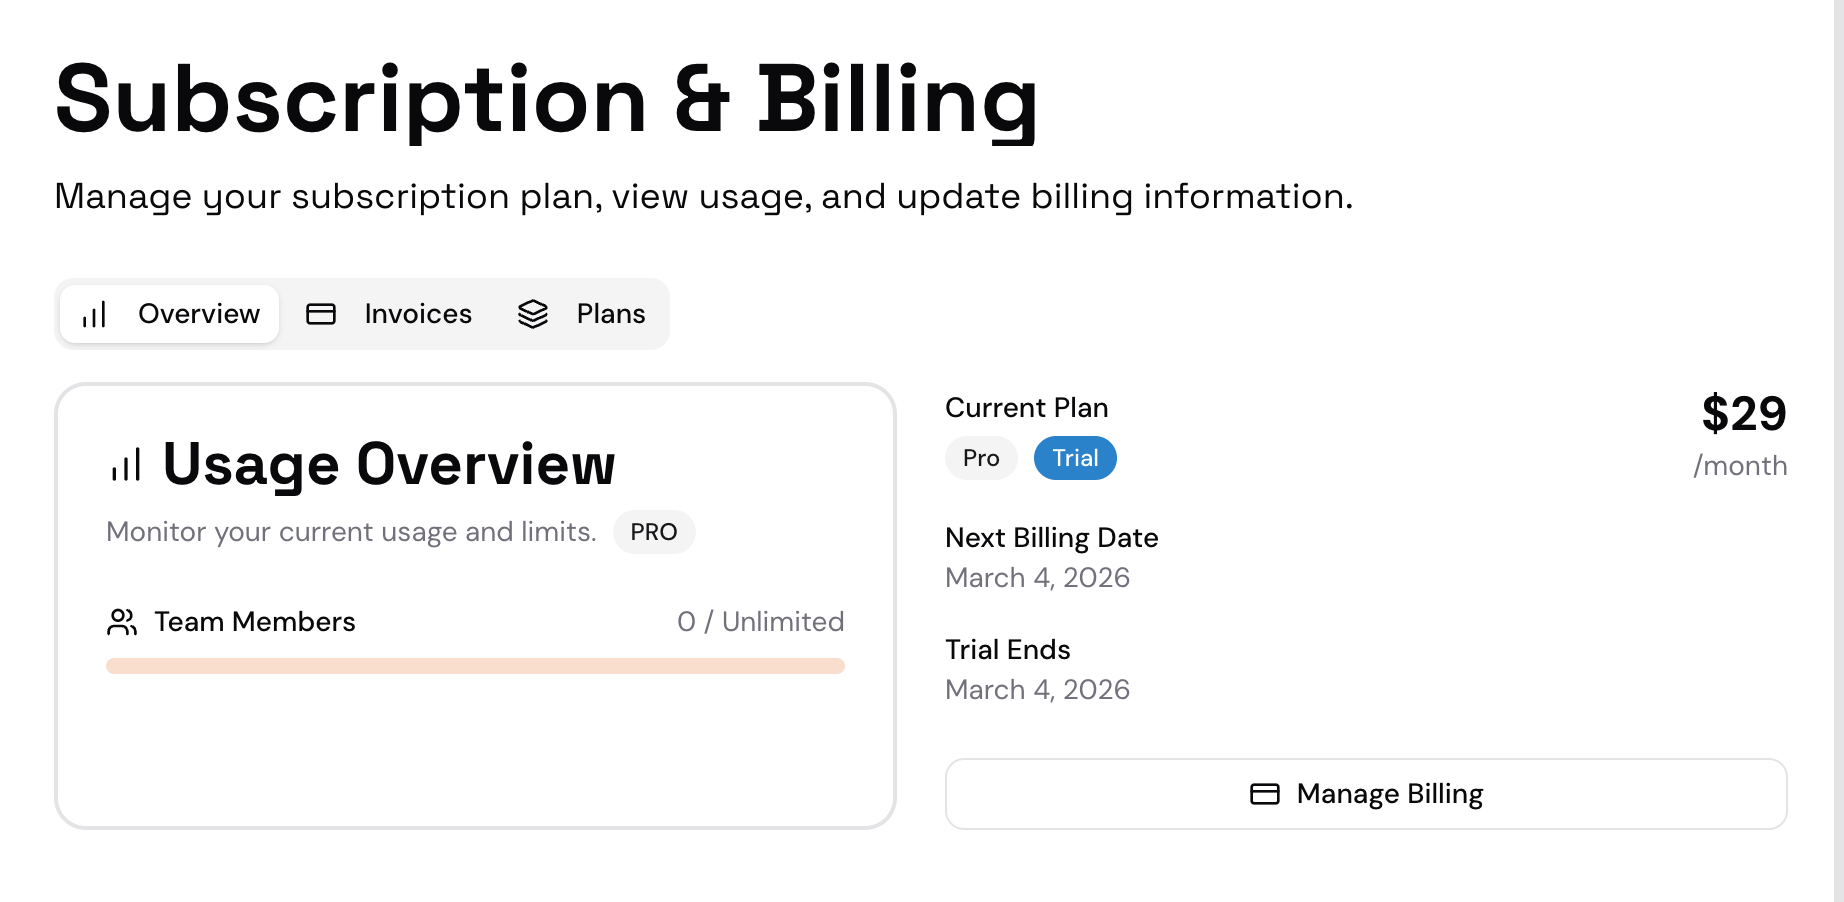Click the stacked layers icon on Plans tab
This screenshot has height=902, width=1844.
[x=533, y=314]
